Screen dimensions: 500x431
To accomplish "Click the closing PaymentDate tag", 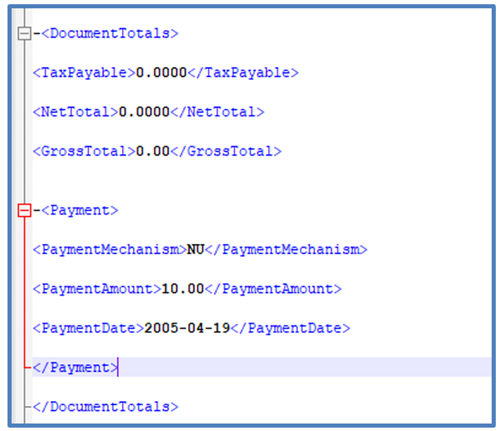I will click(x=291, y=328).
